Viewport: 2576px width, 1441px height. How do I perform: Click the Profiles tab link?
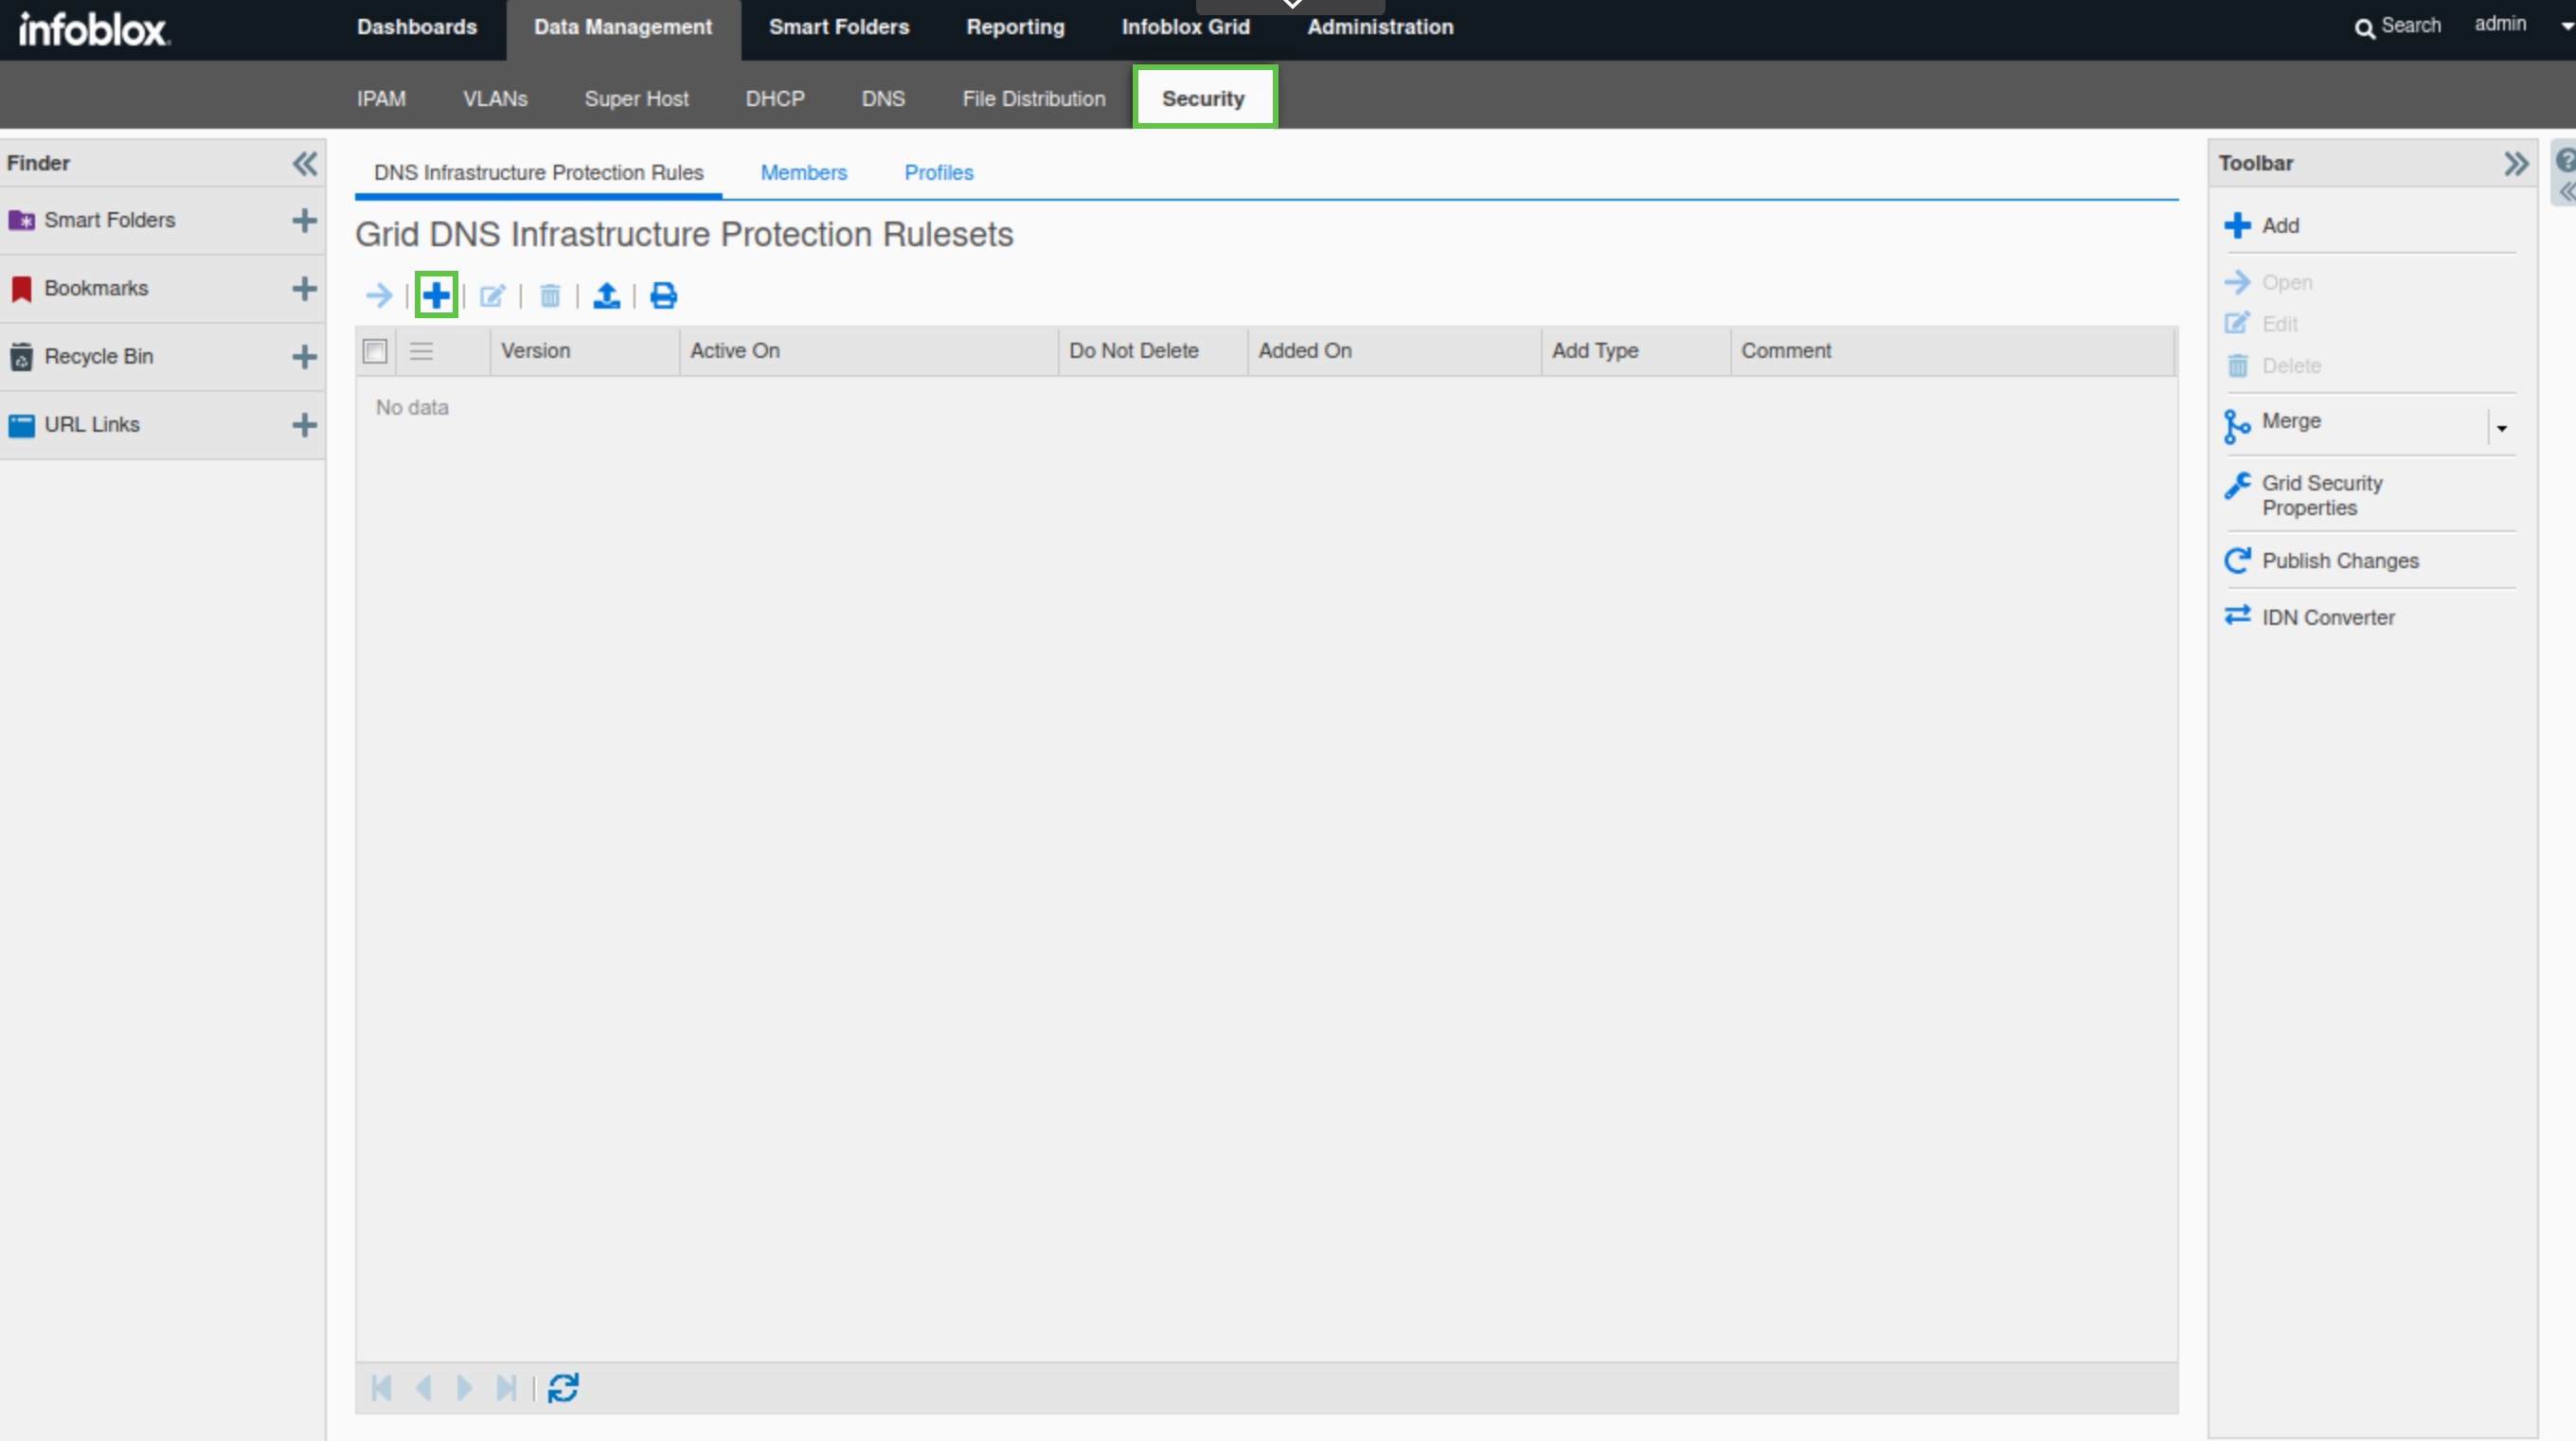tap(938, 172)
